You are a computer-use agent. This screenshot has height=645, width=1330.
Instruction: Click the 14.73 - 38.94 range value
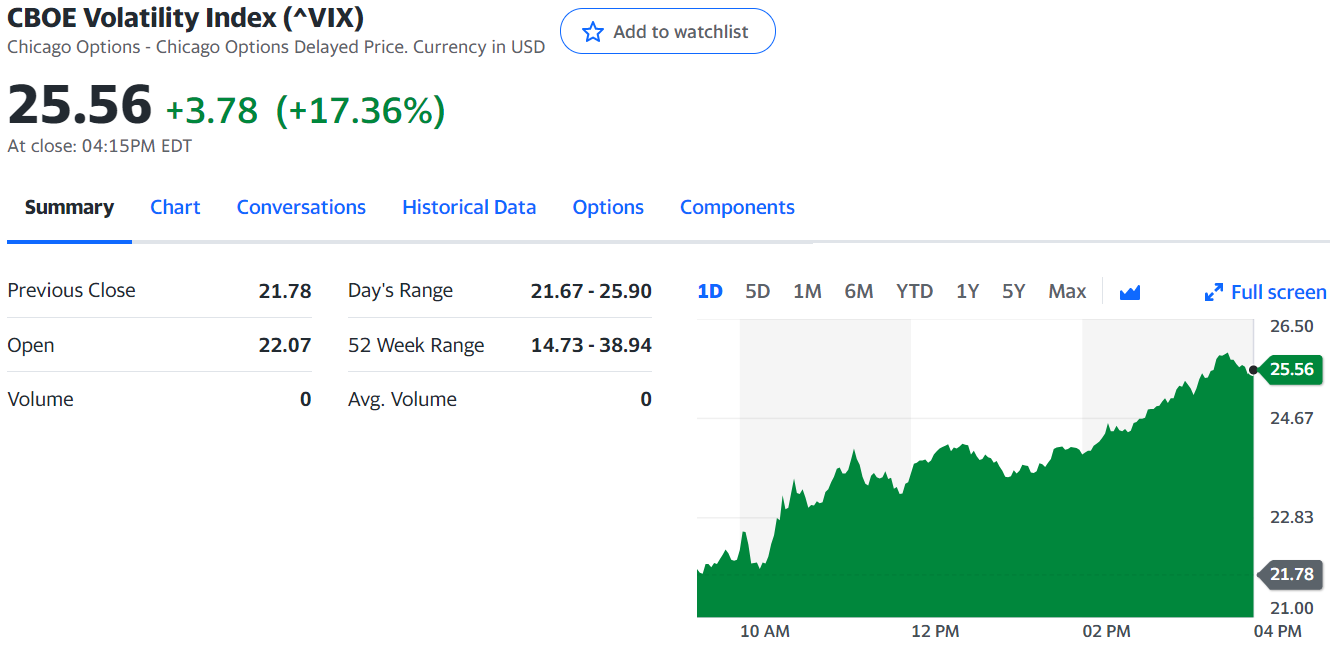(591, 345)
